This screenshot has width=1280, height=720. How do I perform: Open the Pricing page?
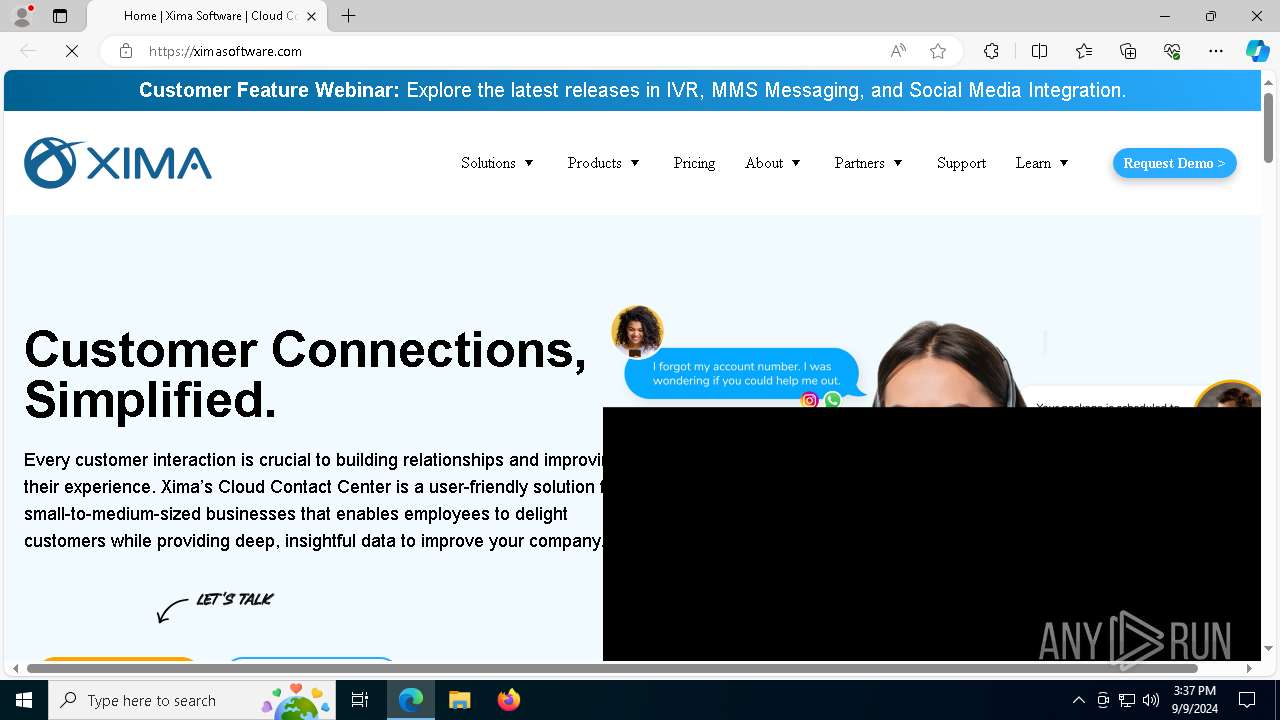pyautogui.click(x=694, y=163)
